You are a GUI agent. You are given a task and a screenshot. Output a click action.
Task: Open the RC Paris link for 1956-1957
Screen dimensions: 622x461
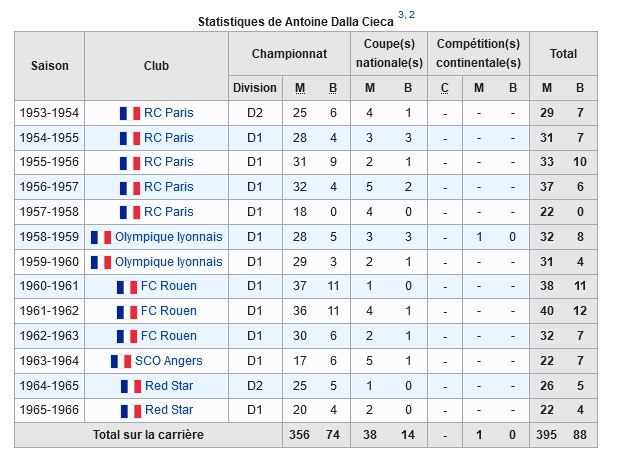coord(169,187)
